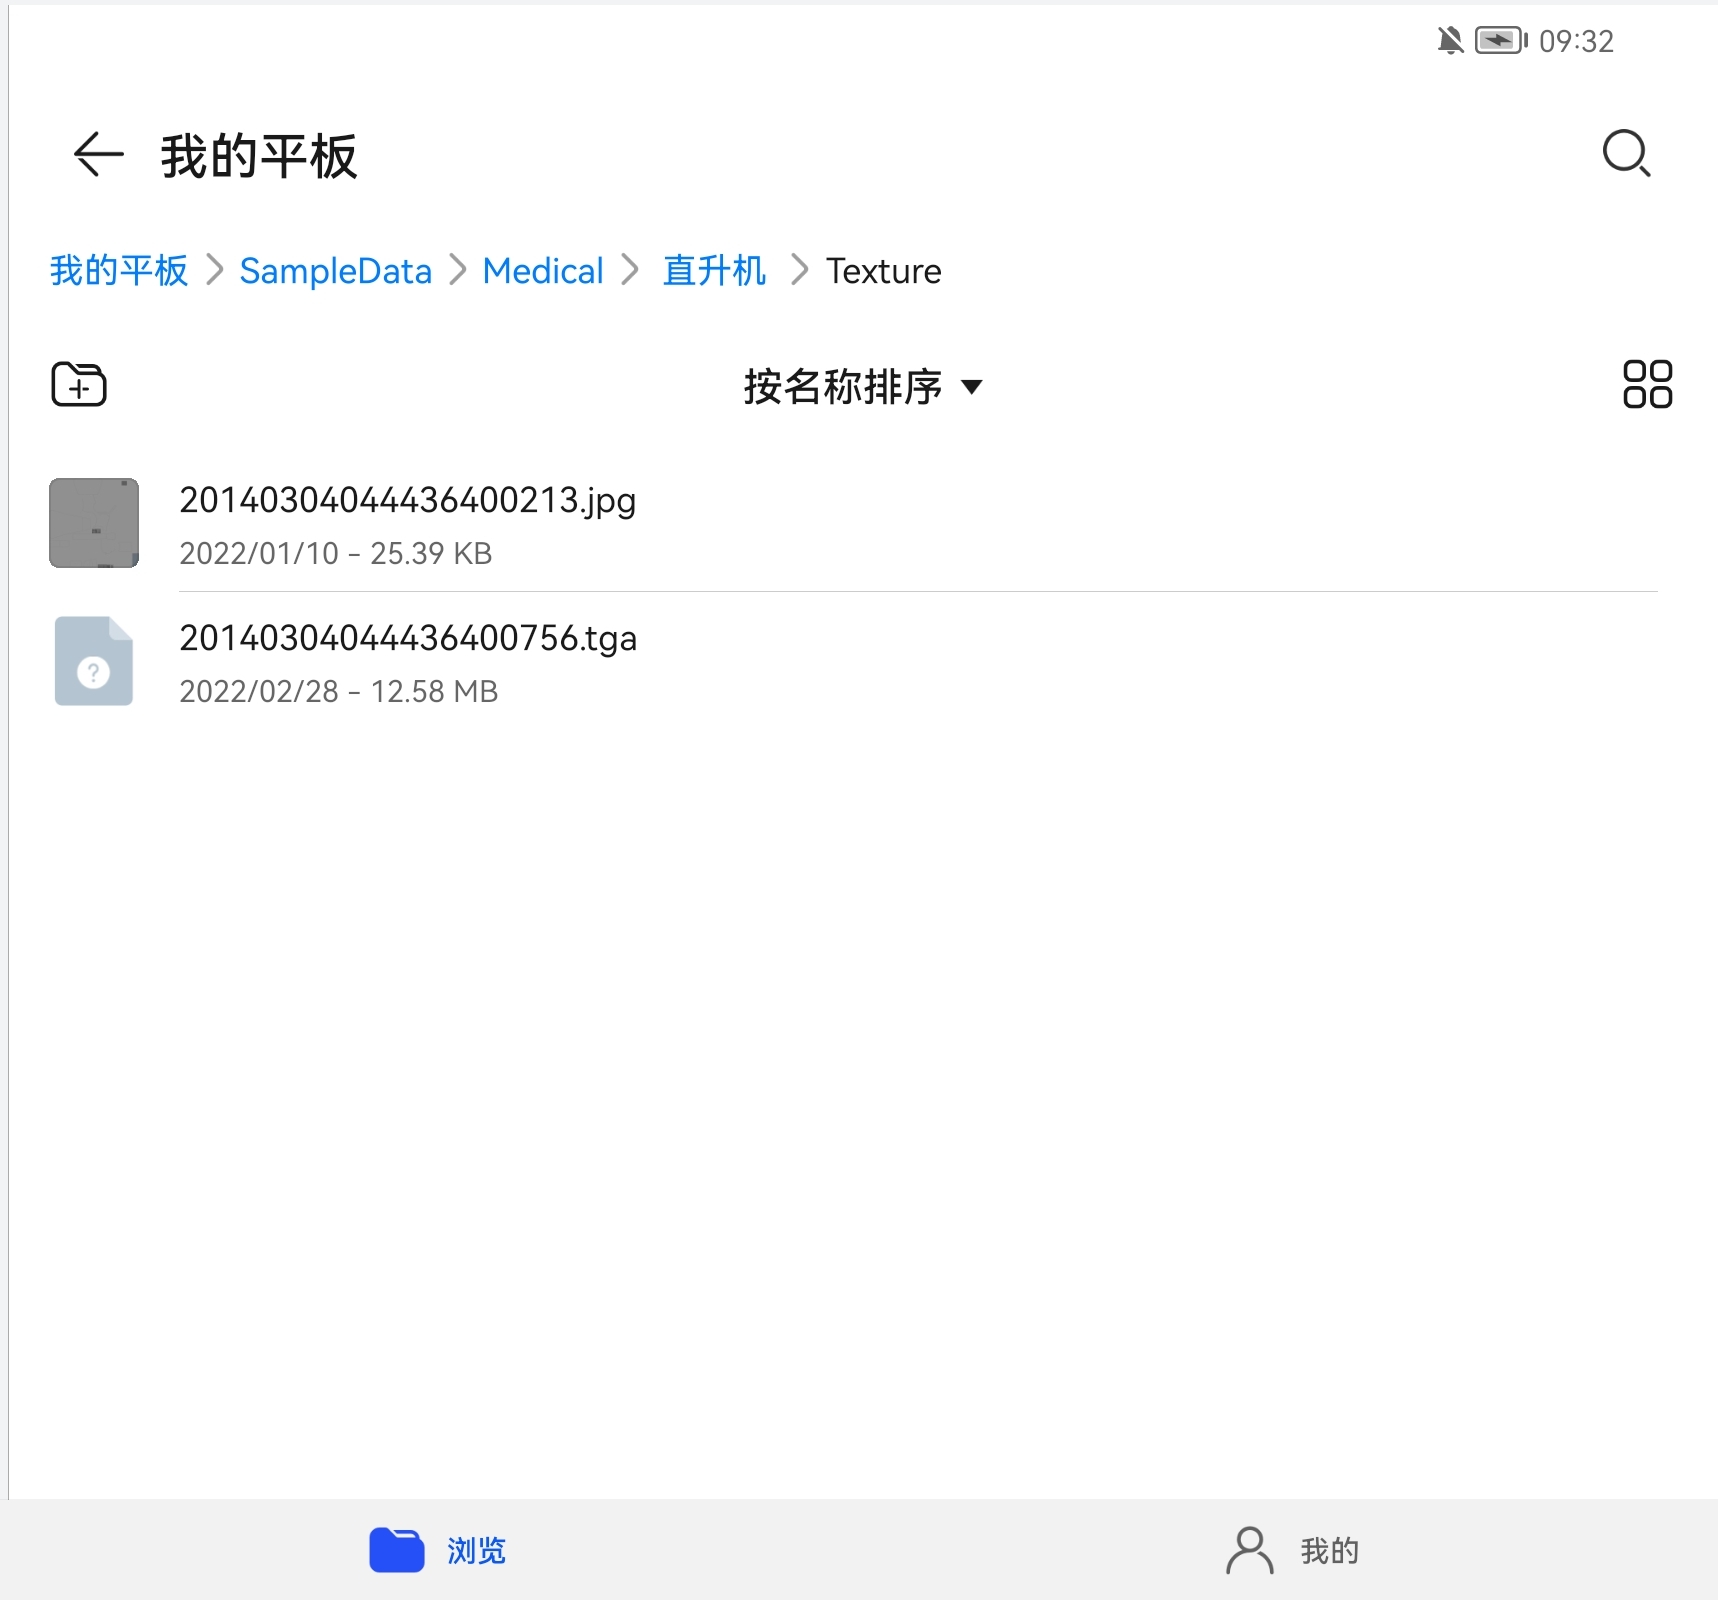Create a new folder with the folder-plus icon
The height and width of the screenshot is (1600, 1718).
pos(79,385)
